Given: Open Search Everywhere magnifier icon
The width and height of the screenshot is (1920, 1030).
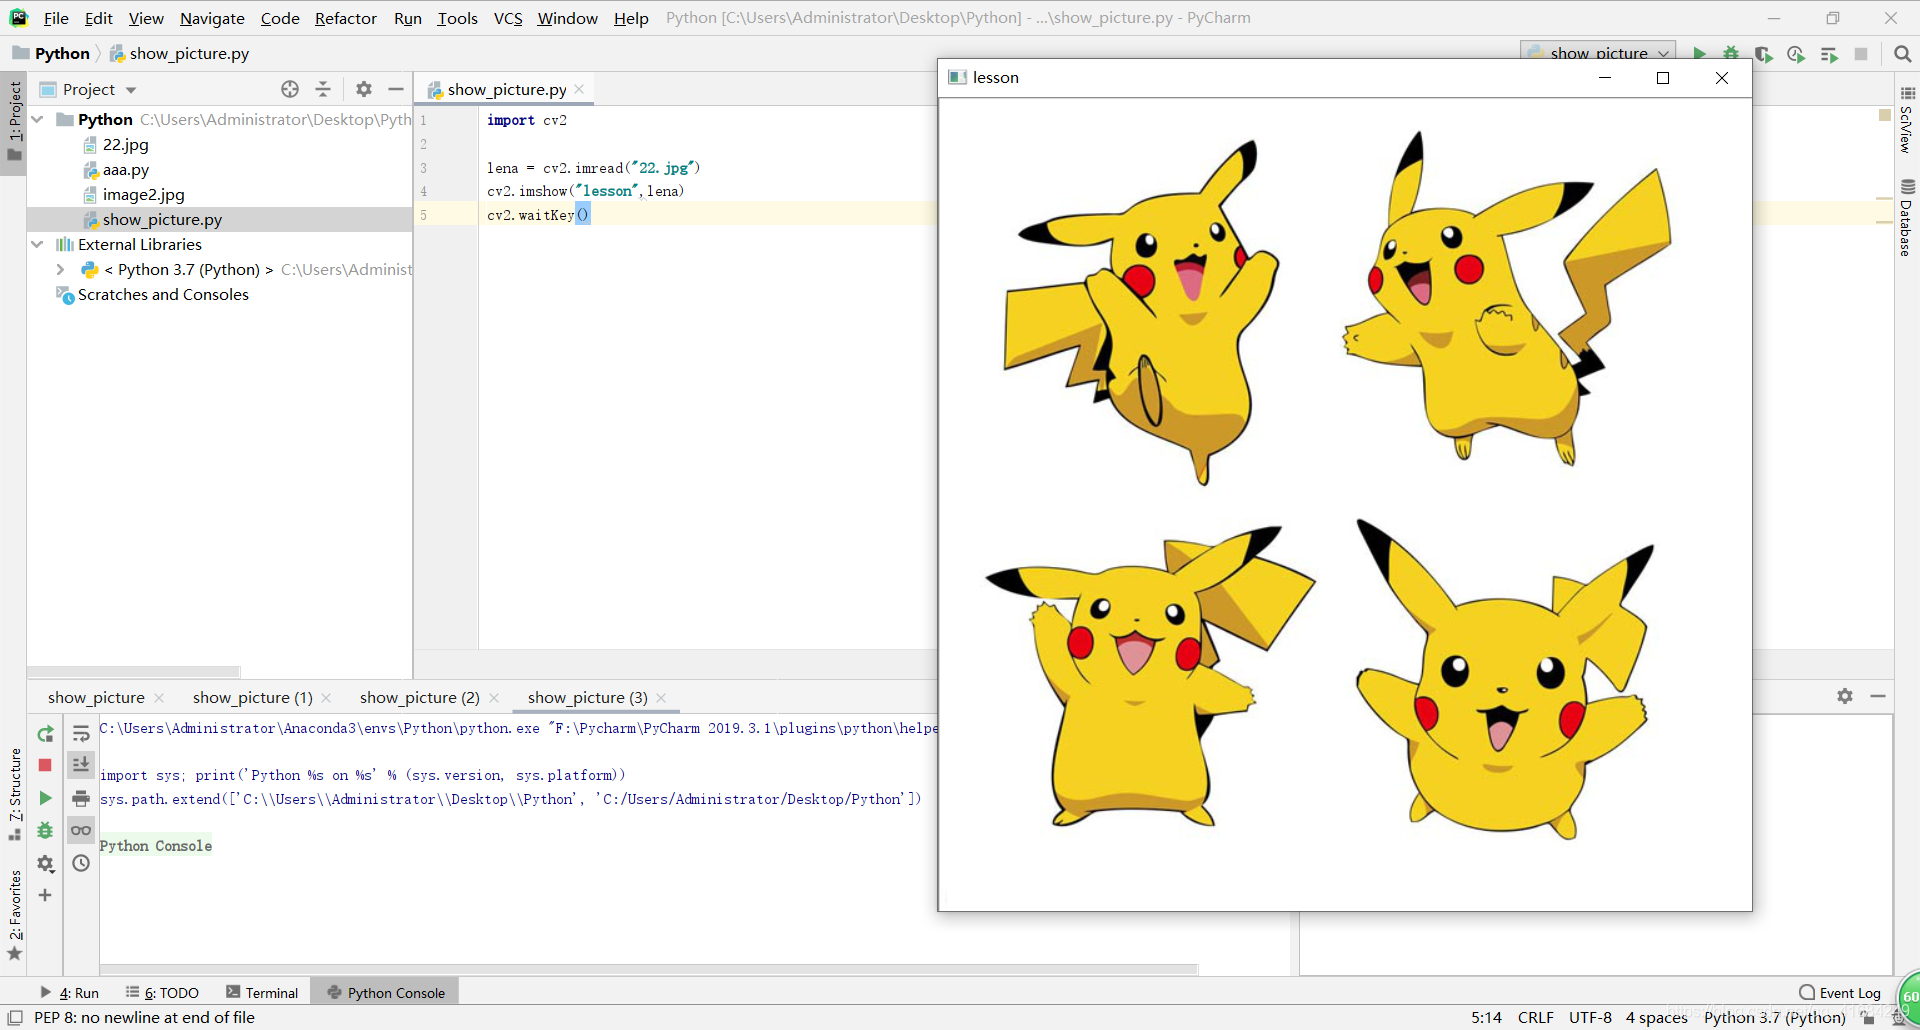Looking at the screenshot, I should (1902, 54).
